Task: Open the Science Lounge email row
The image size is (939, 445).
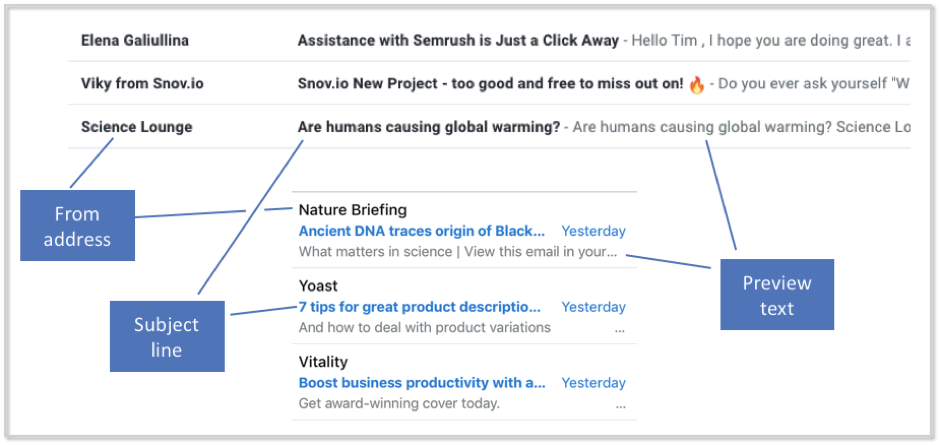Action: coord(489,126)
